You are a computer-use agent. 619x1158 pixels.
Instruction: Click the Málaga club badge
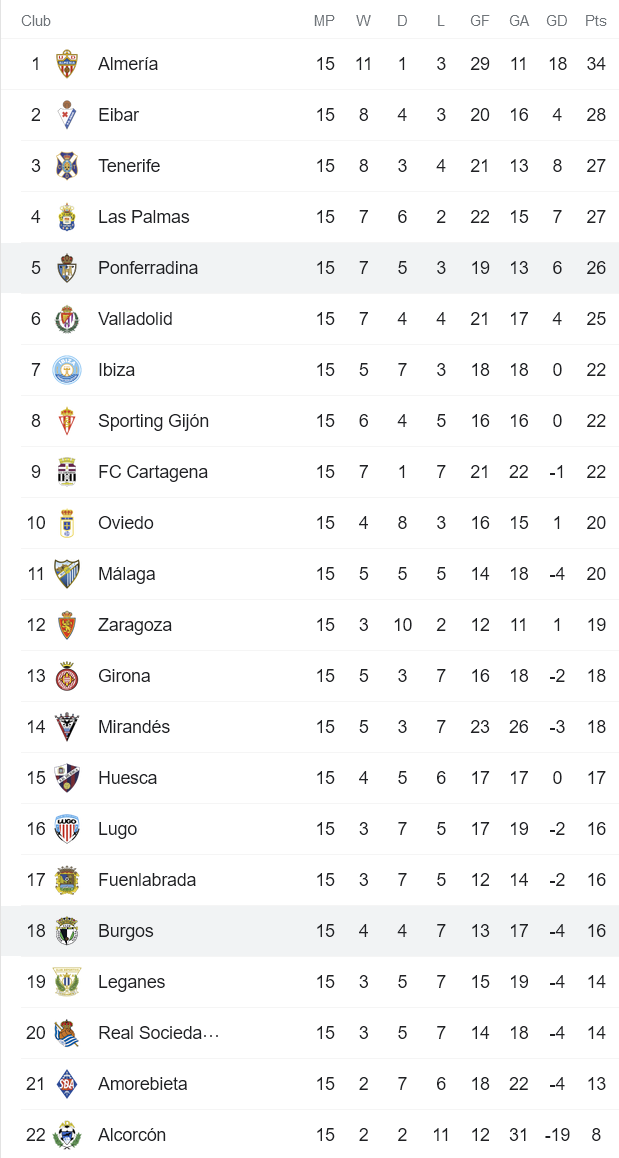(68, 573)
